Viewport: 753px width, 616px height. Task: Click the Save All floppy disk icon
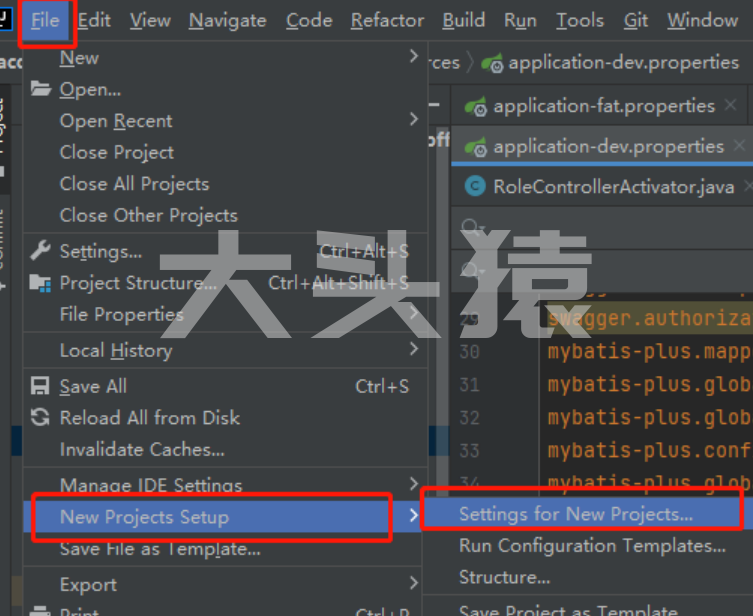coord(40,386)
